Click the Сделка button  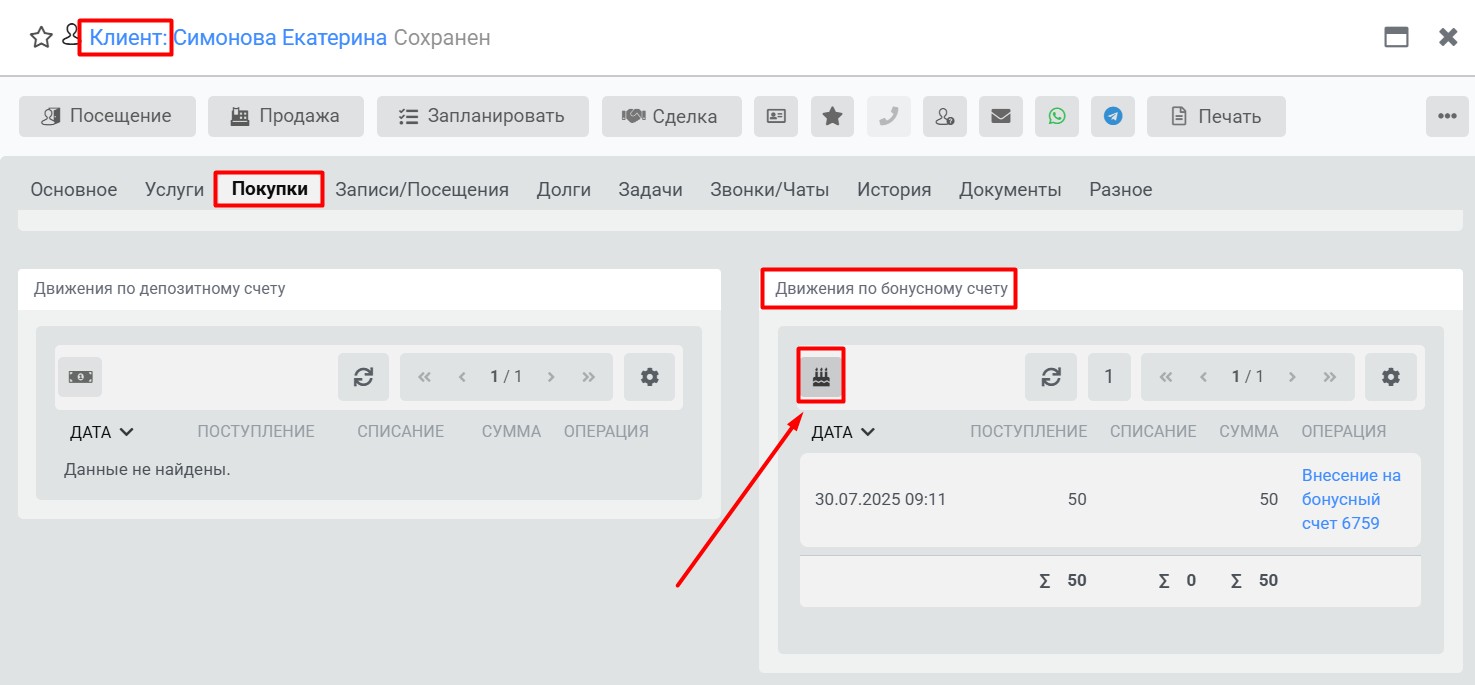click(672, 116)
